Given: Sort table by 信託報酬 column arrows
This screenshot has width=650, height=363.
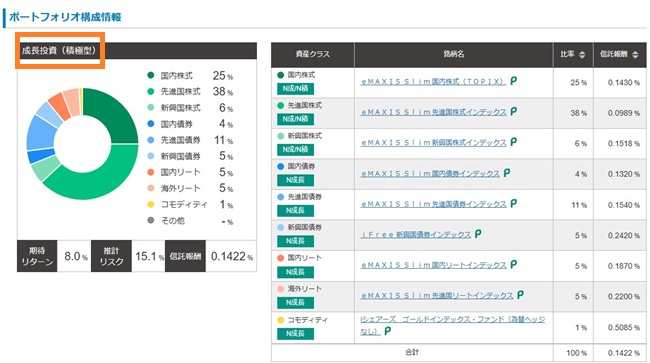Looking at the screenshot, I should coord(635,54).
